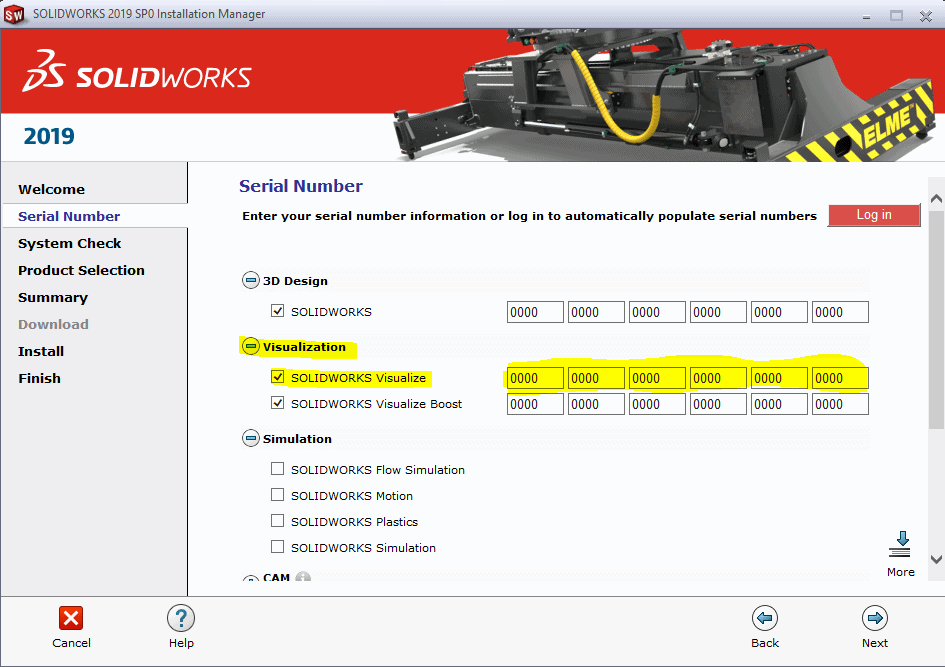This screenshot has width=945, height=667.
Task: Click first serial field of Visualize Boost
Action: (535, 404)
